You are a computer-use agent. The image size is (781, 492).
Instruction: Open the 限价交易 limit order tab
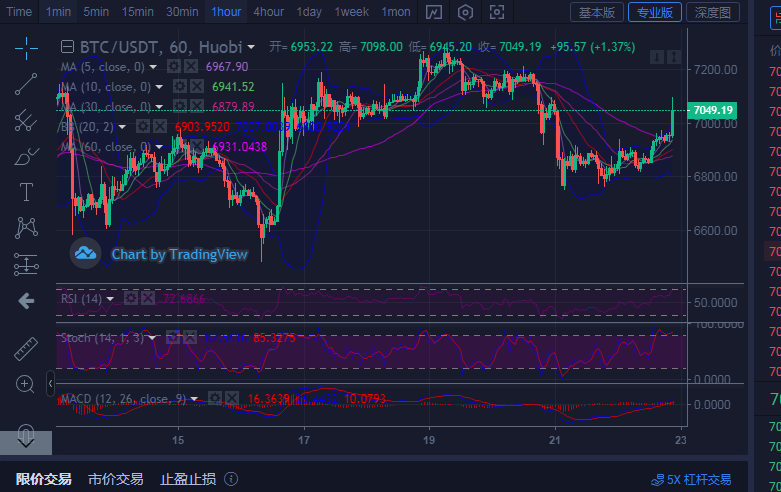43,479
